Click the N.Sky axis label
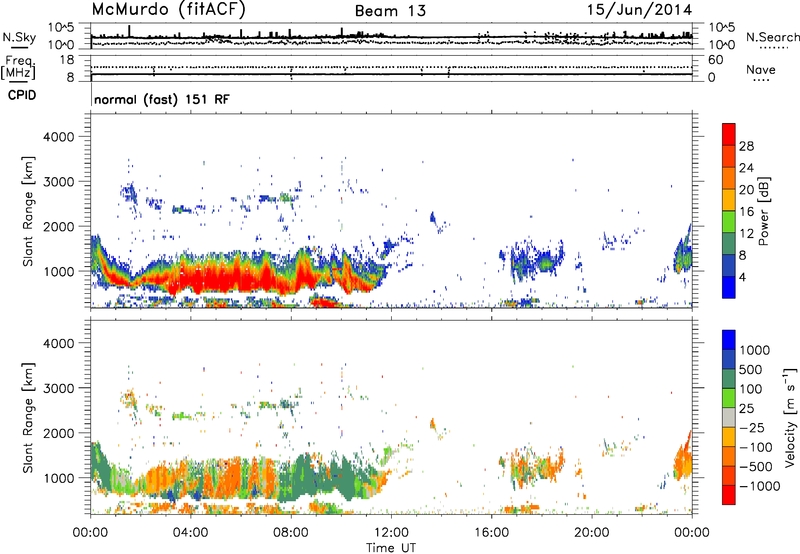 [x=19, y=37]
